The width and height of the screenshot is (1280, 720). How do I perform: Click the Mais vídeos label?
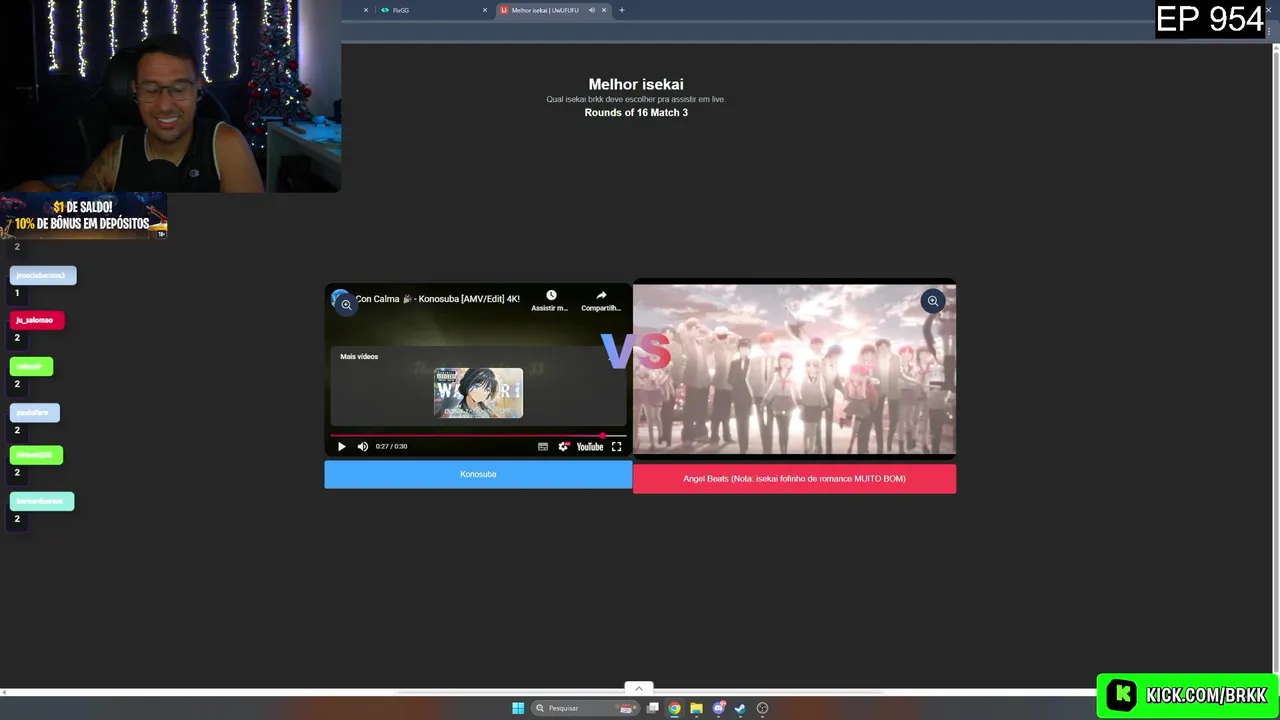click(359, 357)
